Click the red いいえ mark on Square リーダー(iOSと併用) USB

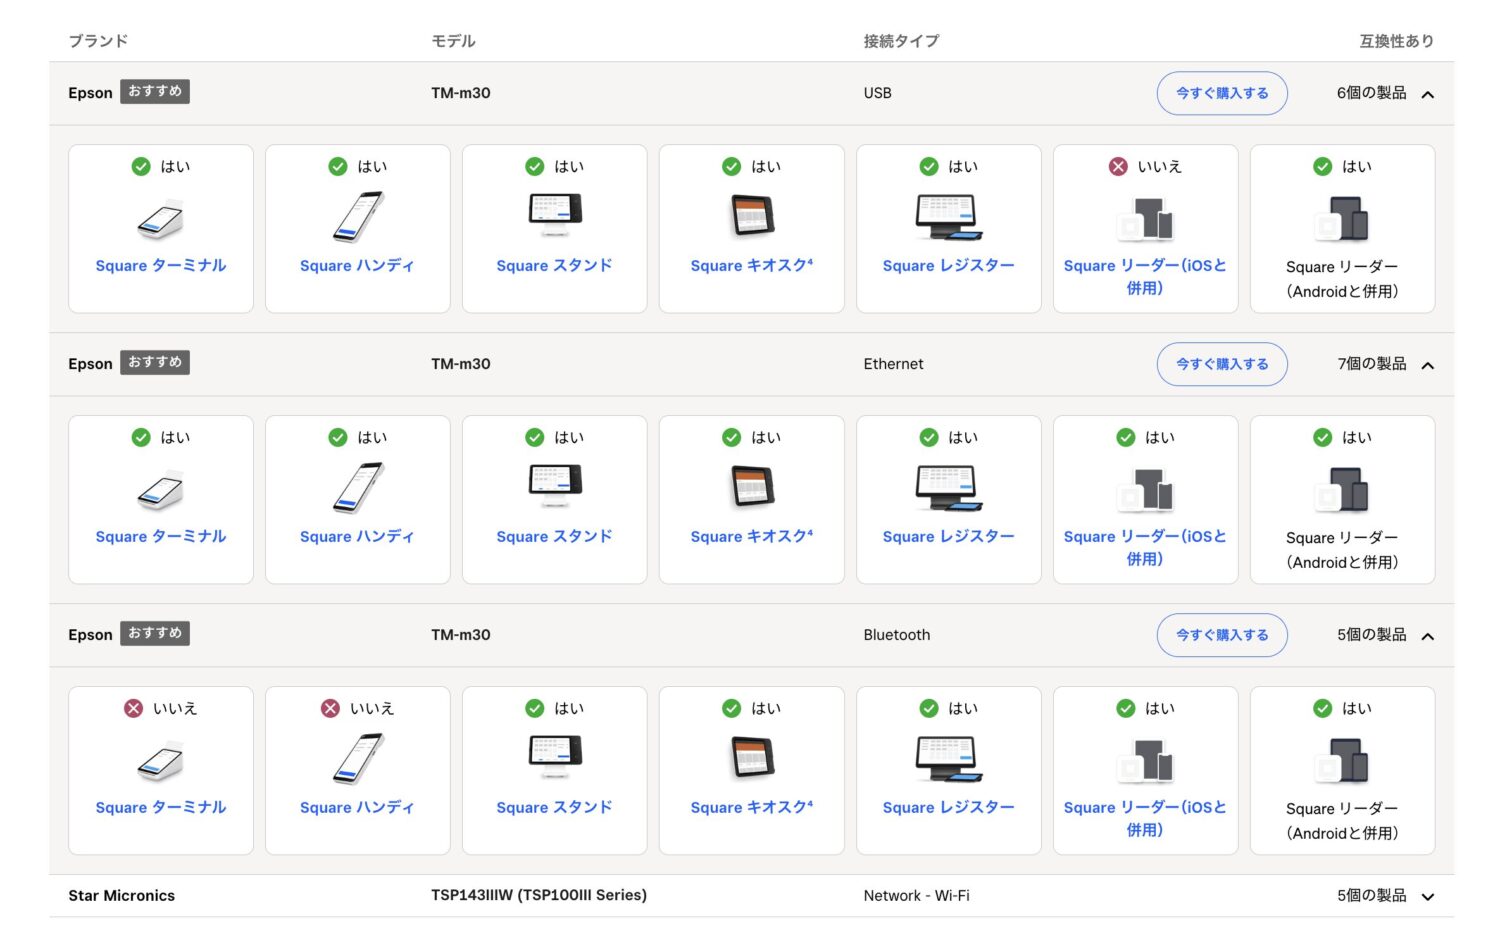coord(1117,166)
